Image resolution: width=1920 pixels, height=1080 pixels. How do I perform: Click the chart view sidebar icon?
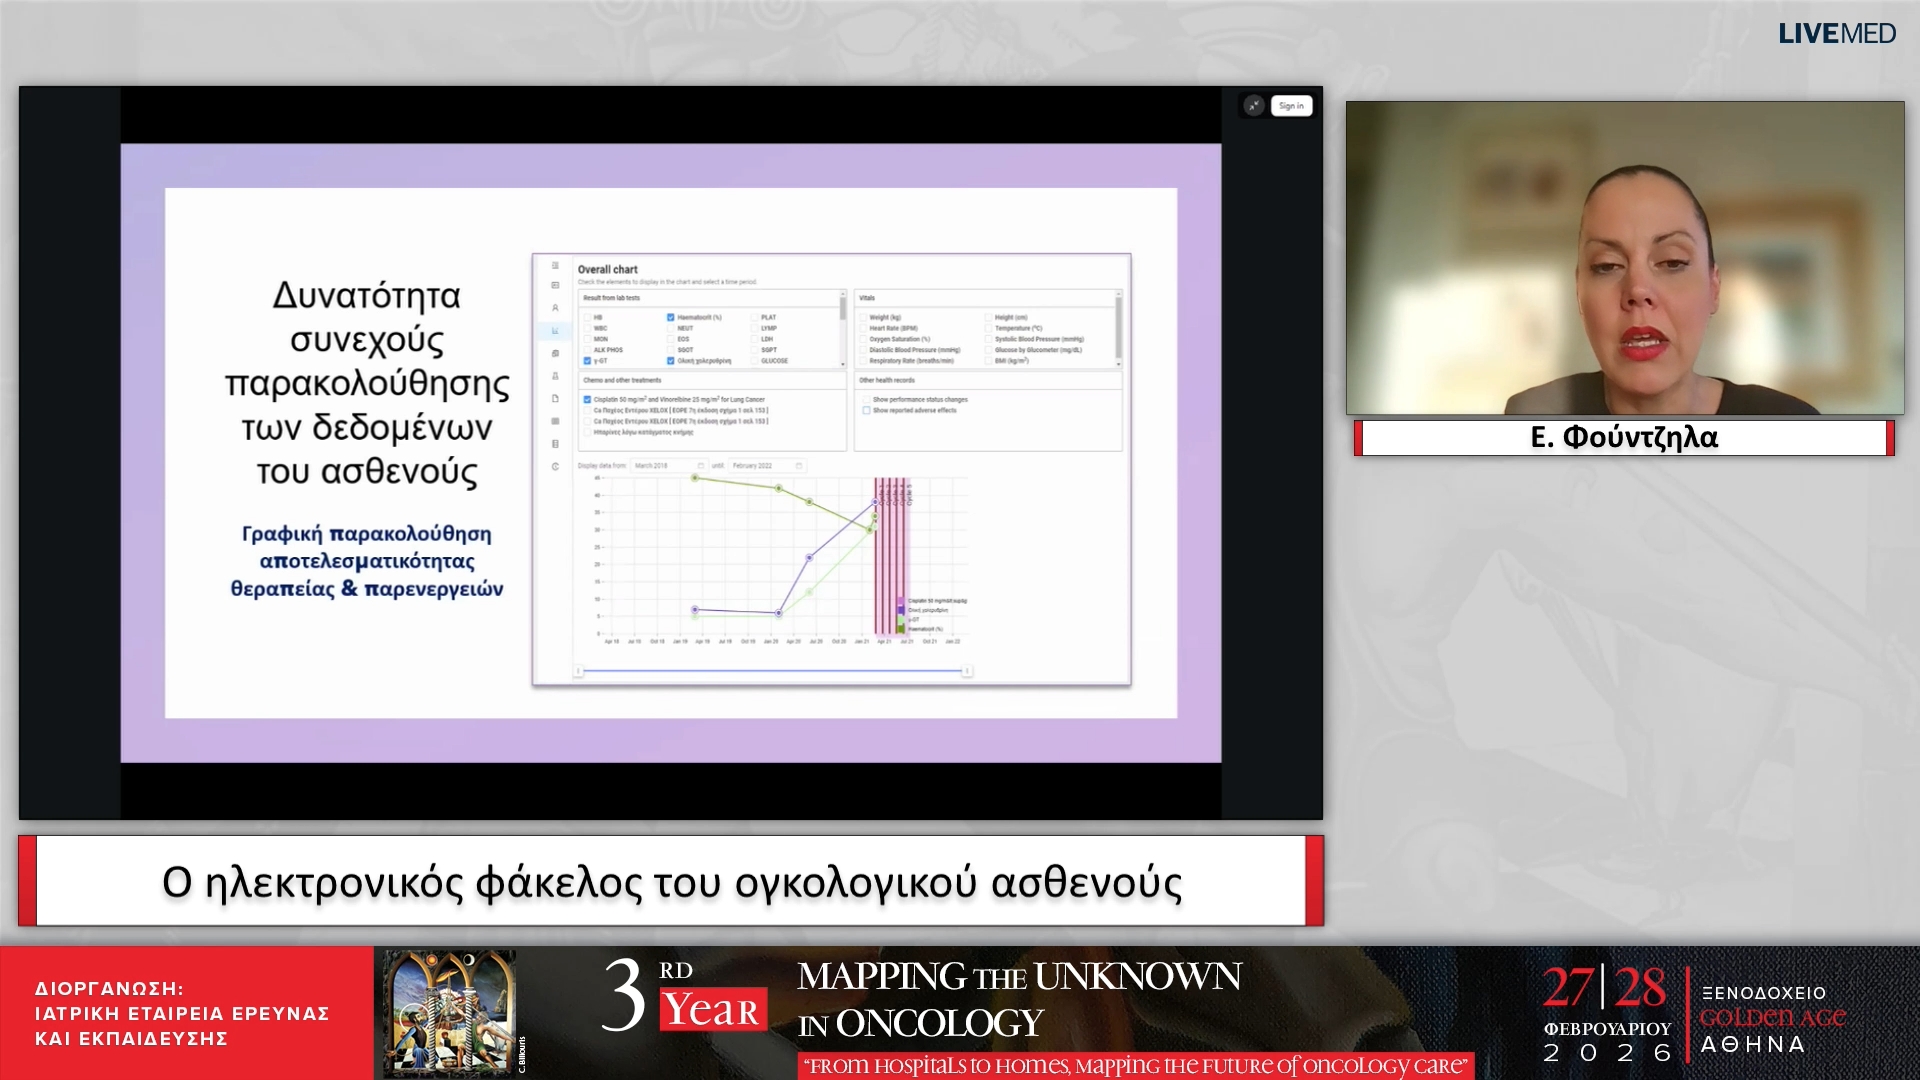pyautogui.click(x=555, y=330)
